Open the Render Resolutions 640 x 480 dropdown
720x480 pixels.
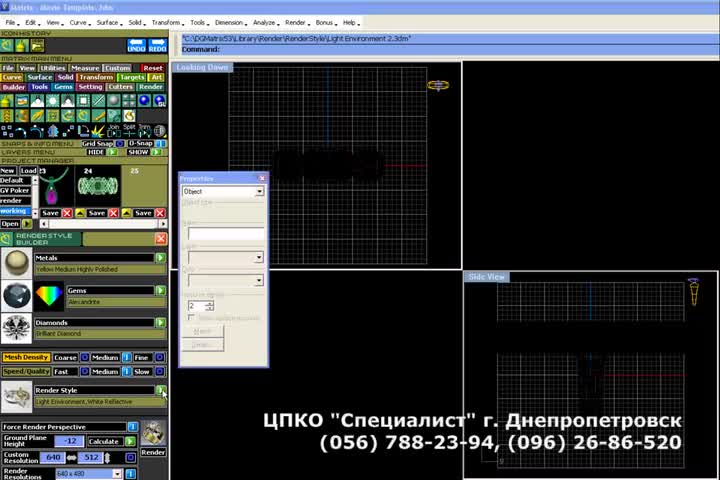click(x=117, y=474)
